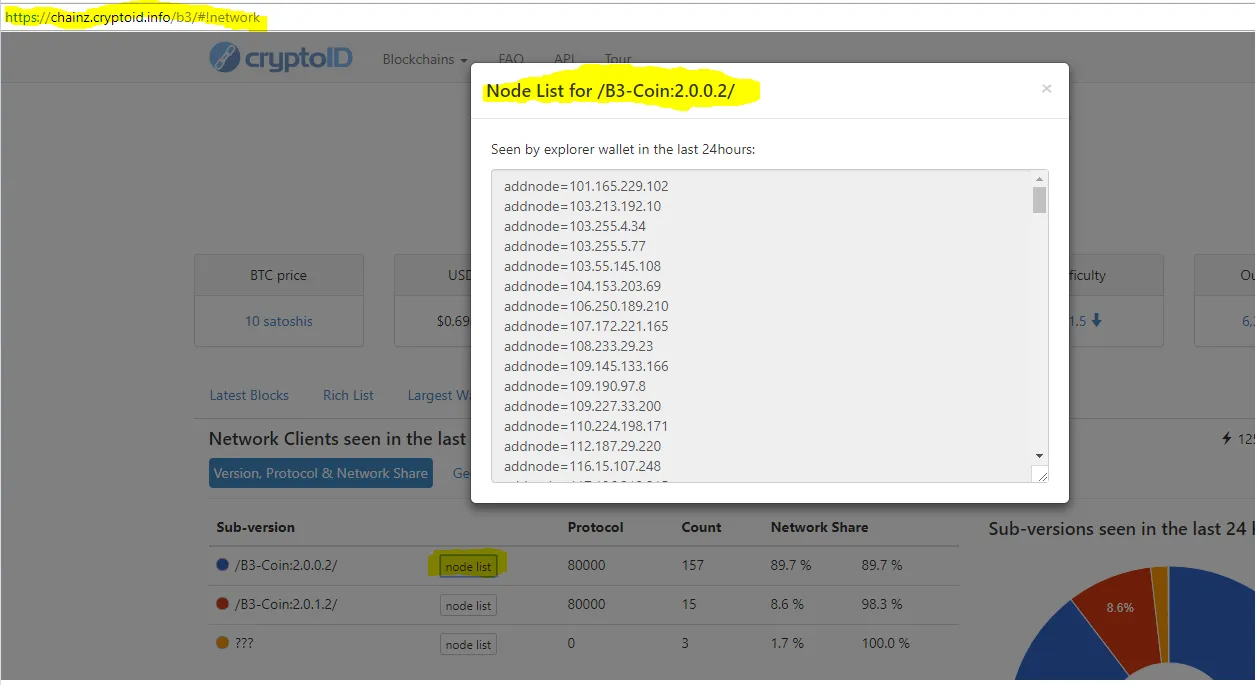Click the addnode=106.250.189.210 line
This screenshot has height=685, width=1257.
click(x=586, y=306)
